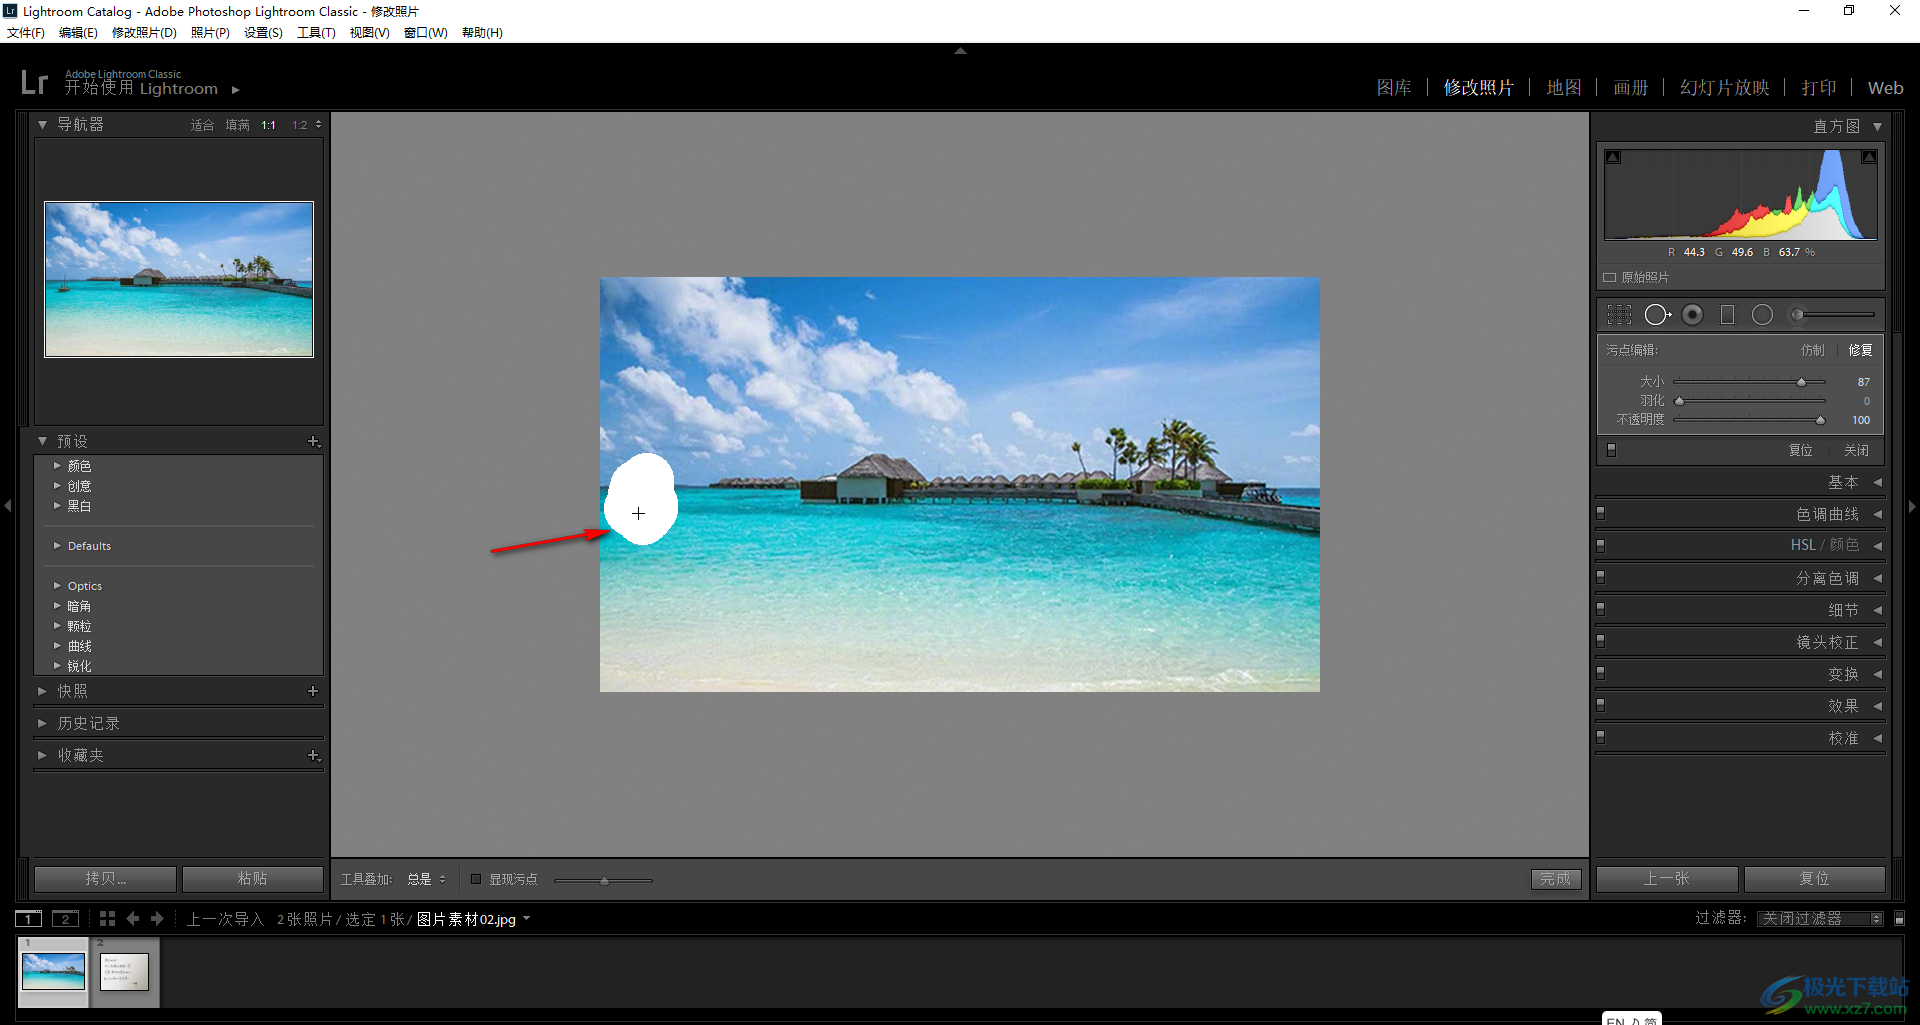The width and height of the screenshot is (1920, 1025).
Task: Expand the Defaults preset group
Action: pos(57,546)
